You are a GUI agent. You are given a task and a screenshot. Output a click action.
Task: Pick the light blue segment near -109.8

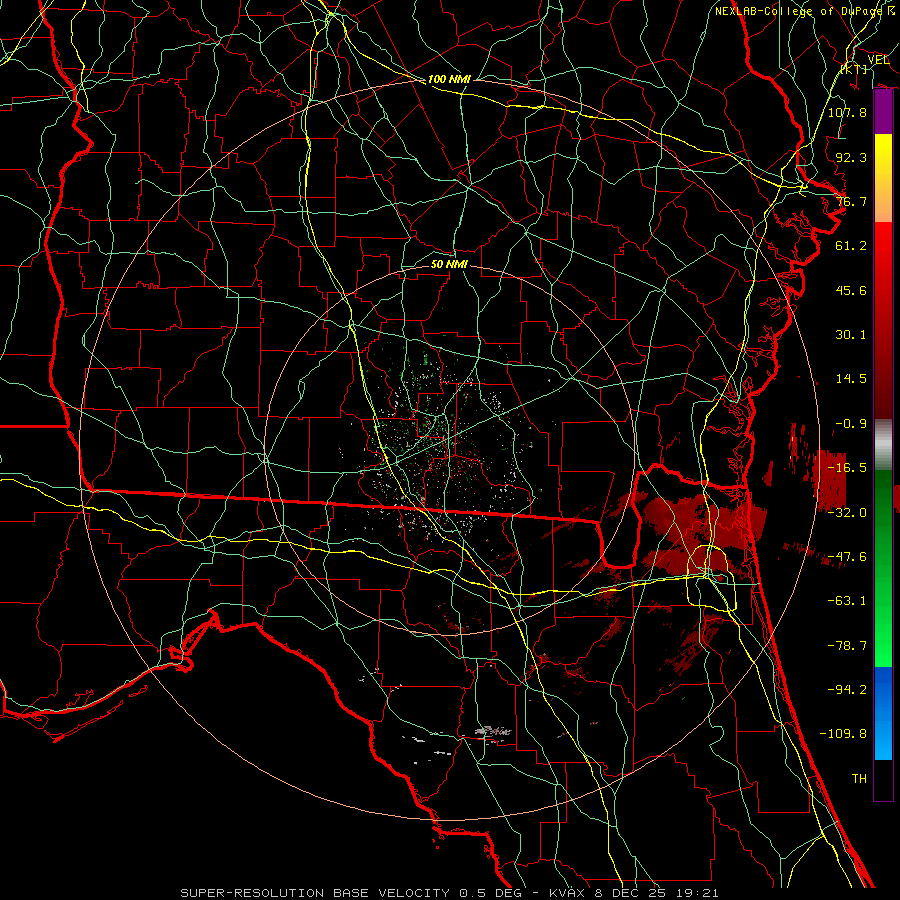[883, 738]
